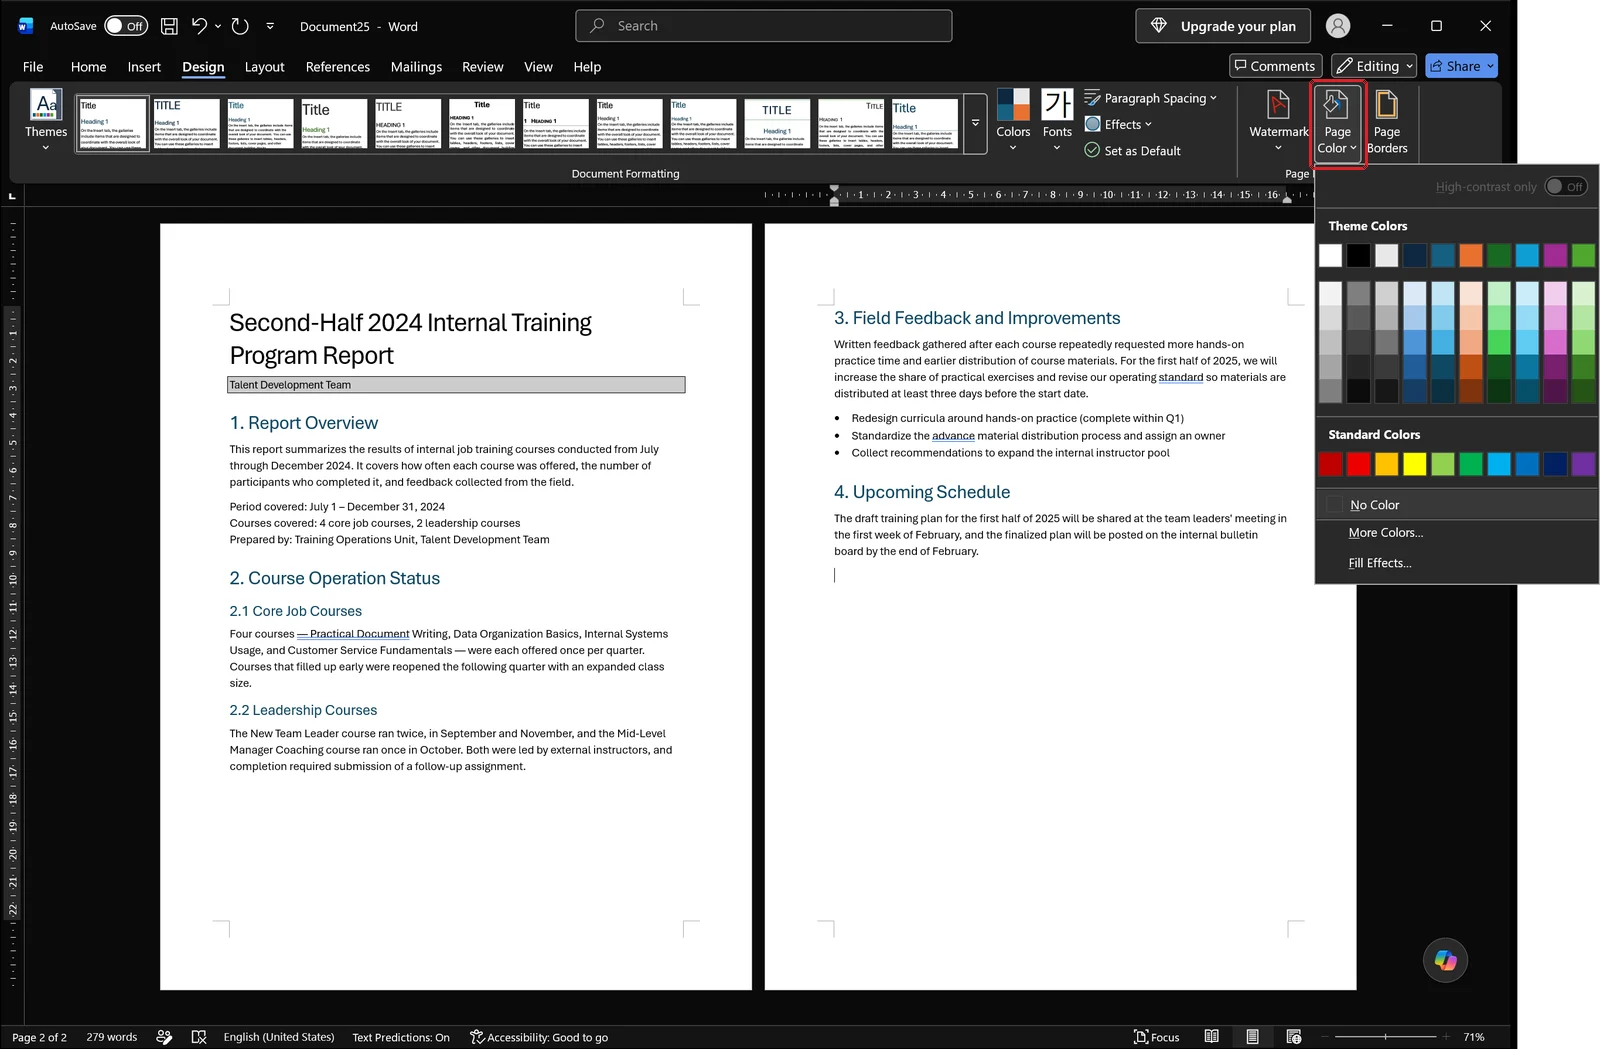
Task: Pick the white theme color swatch
Action: click(1330, 255)
